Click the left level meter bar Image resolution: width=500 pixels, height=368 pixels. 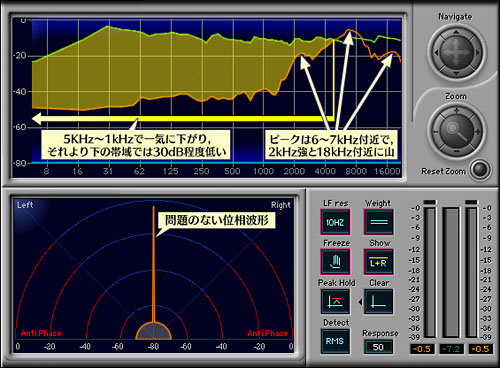click(x=429, y=272)
